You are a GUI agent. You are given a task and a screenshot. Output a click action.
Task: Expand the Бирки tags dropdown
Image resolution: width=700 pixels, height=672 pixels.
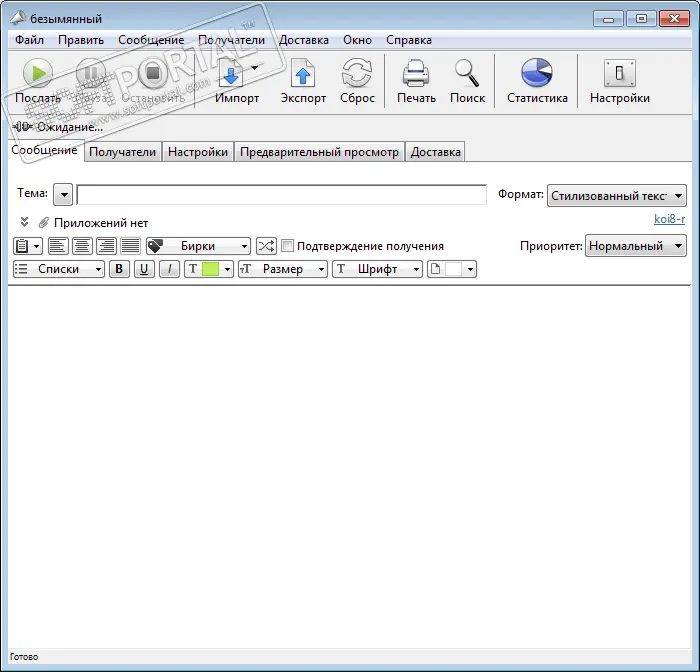(x=199, y=246)
